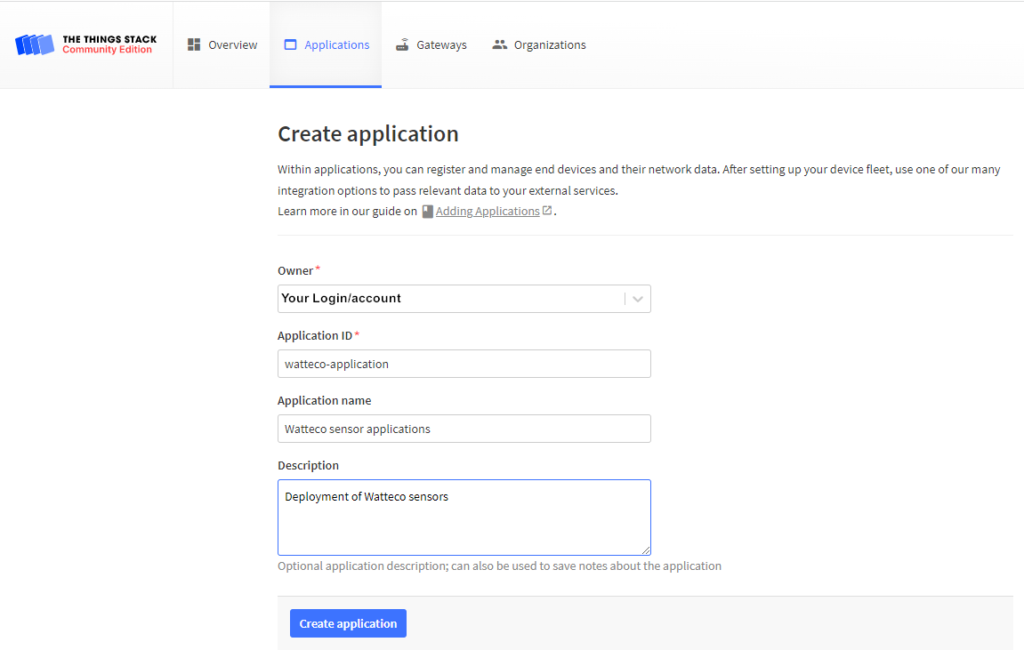Click into the Application name field
Screen dimensions: 1024x650
point(464,429)
